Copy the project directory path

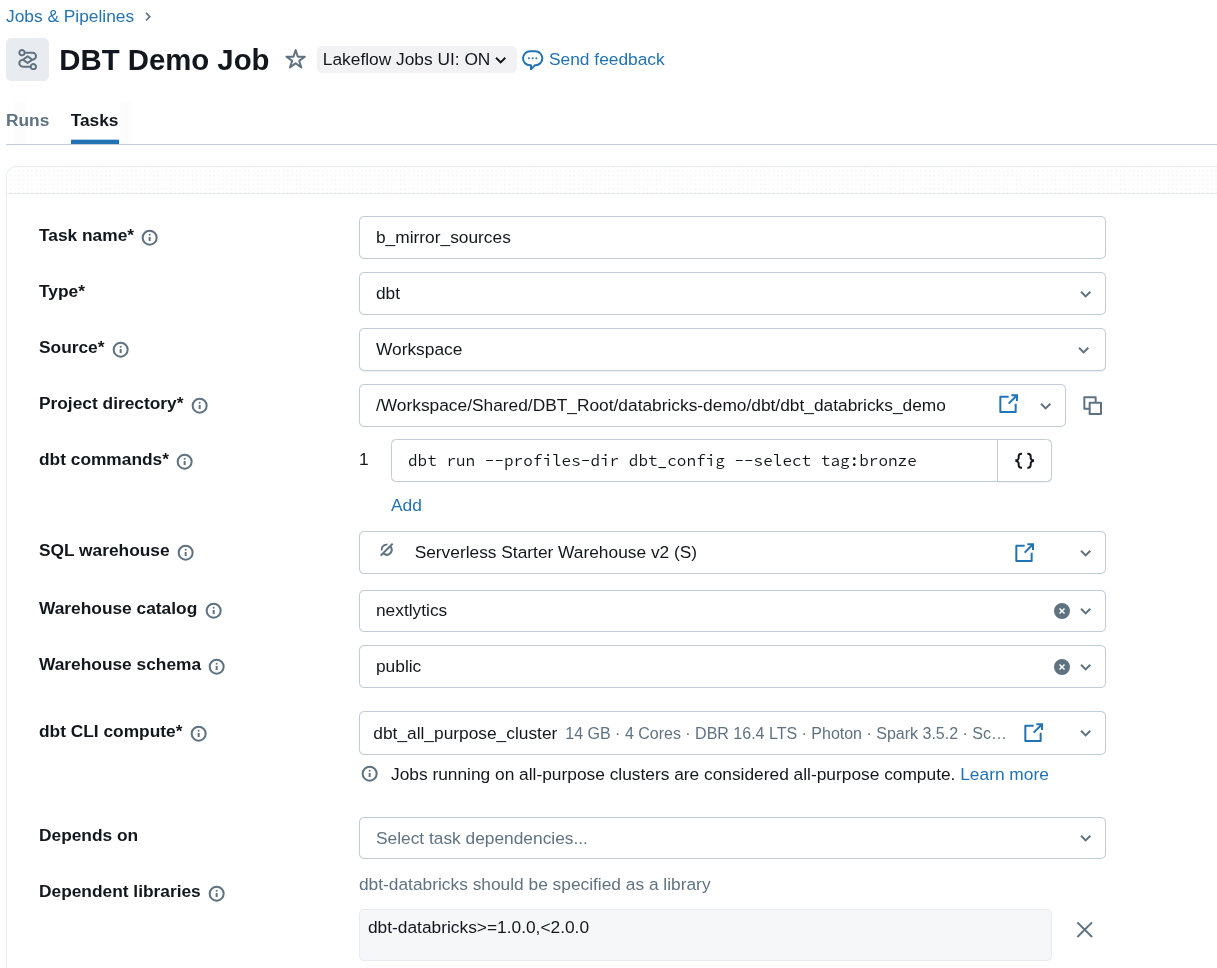pyautogui.click(x=1093, y=405)
